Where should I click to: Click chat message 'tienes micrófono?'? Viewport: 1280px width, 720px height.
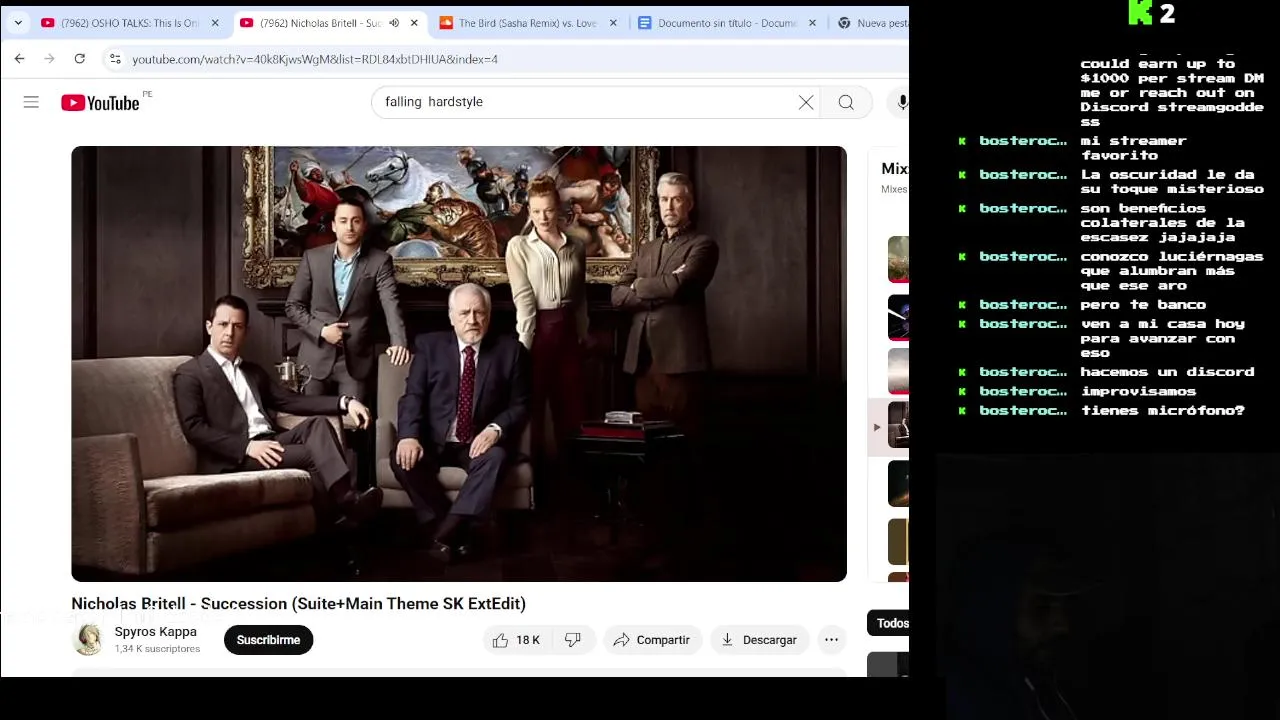click(x=1162, y=411)
